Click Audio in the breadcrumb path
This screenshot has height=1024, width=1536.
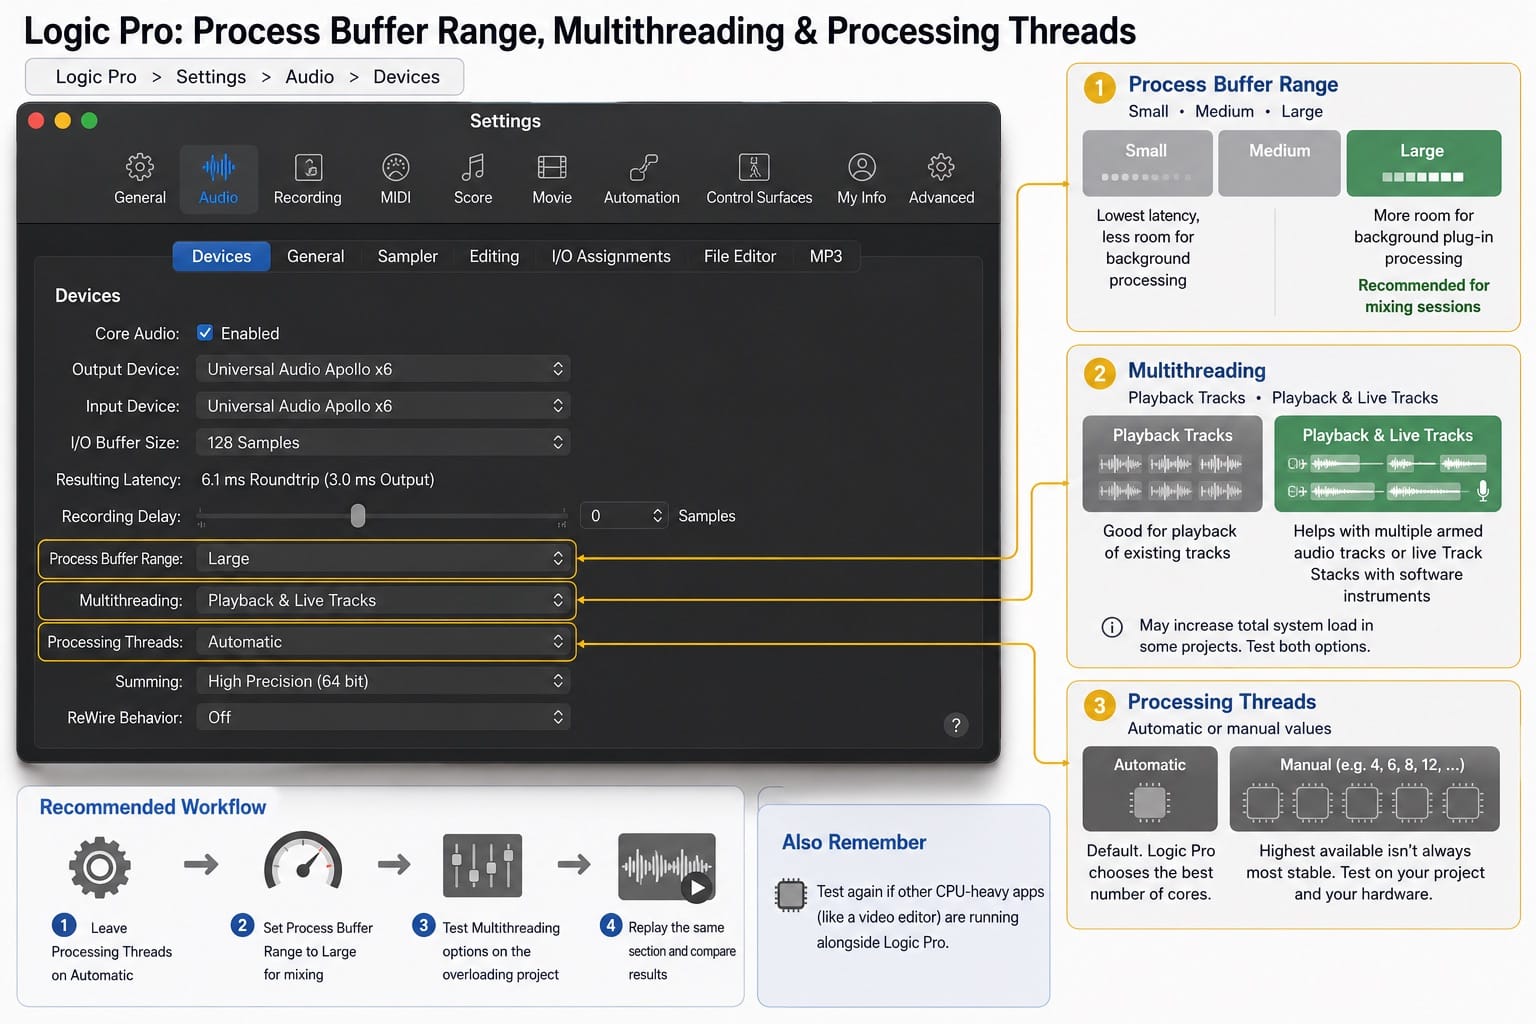pyautogui.click(x=310, y=77)
